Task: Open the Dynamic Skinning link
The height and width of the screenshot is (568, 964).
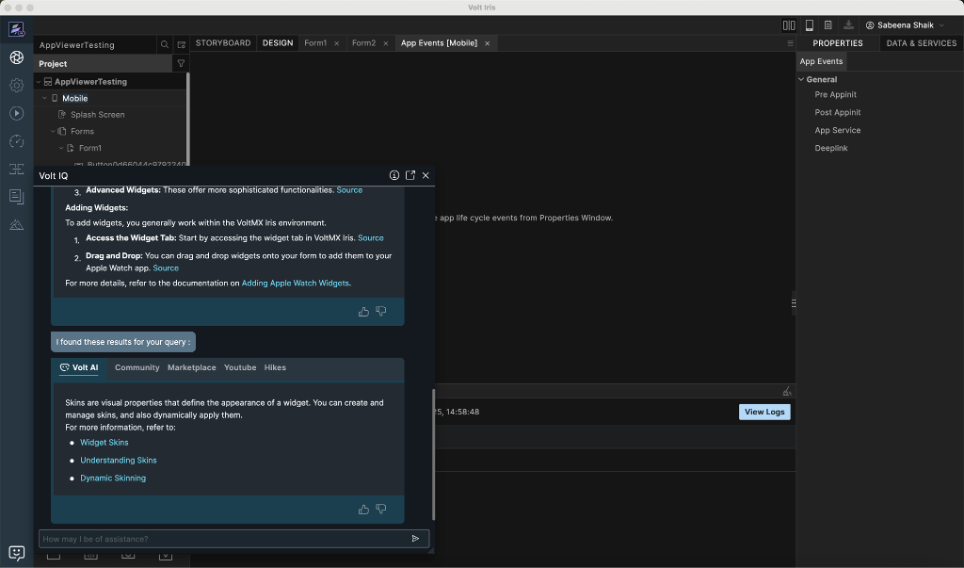Action: point(113,478)
